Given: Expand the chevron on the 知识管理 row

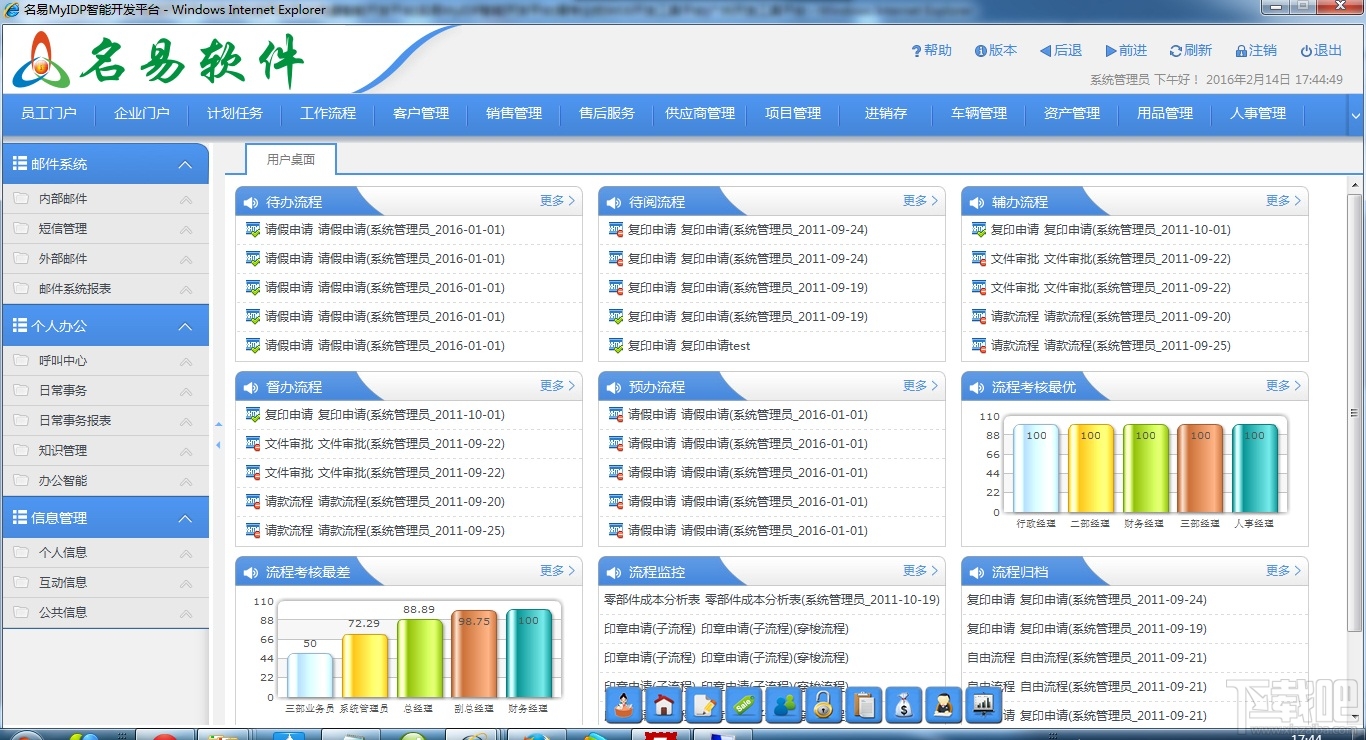Looking at the screenshot, I should (x=186, y=451).
